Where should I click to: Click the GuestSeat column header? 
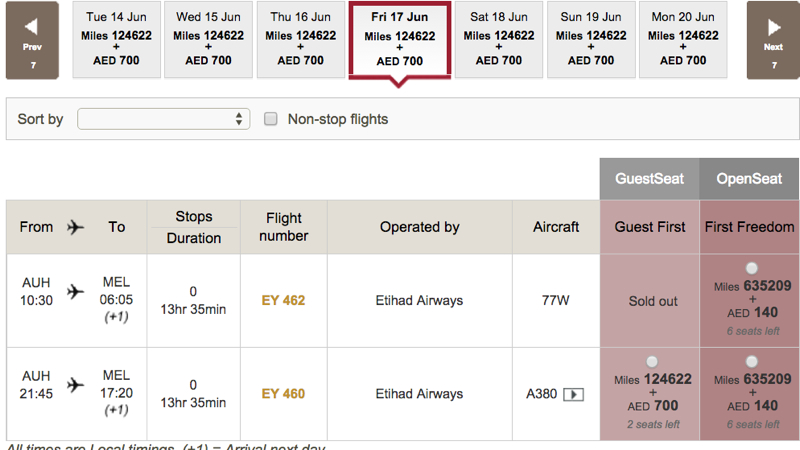coord(649,179)
